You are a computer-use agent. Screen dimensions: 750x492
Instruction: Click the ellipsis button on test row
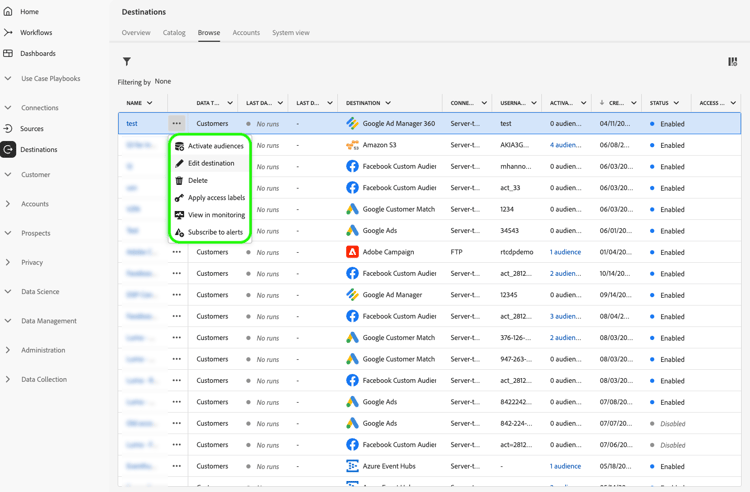coord(177,124)
